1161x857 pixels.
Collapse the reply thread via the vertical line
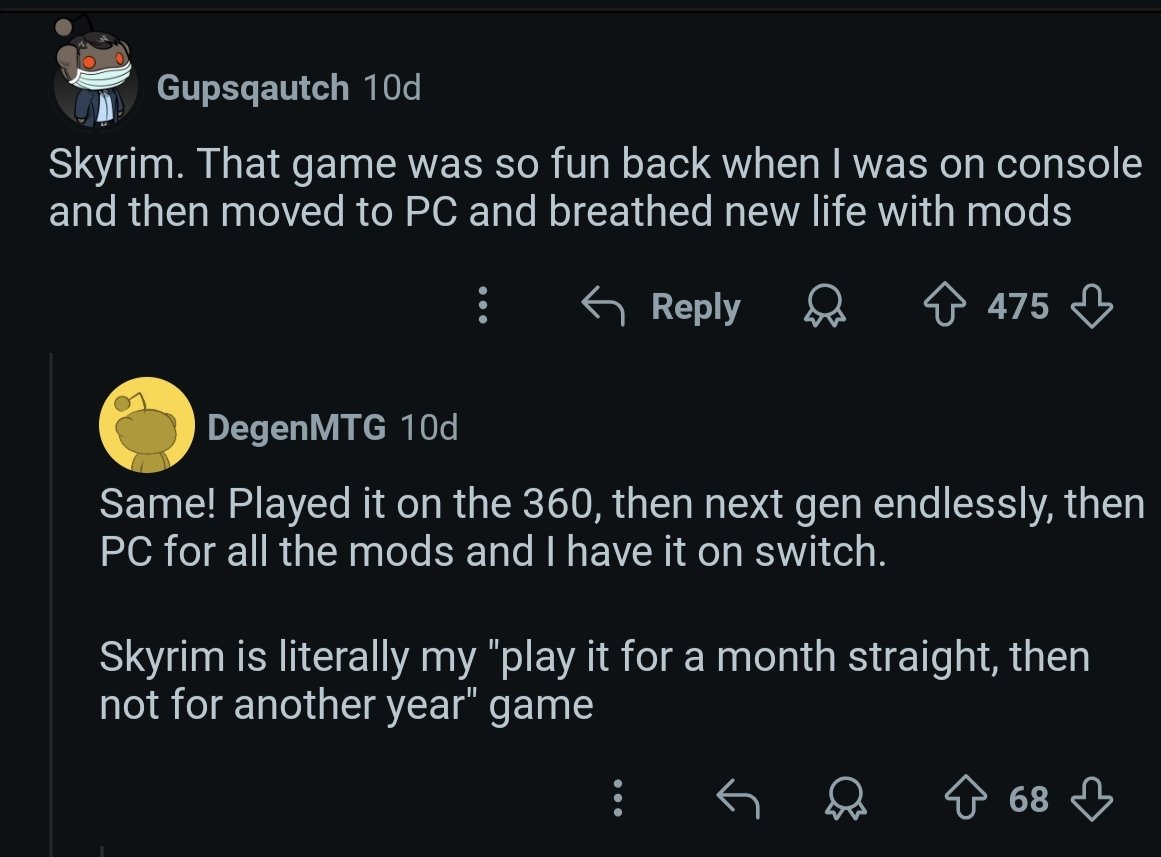coord(50,600)
